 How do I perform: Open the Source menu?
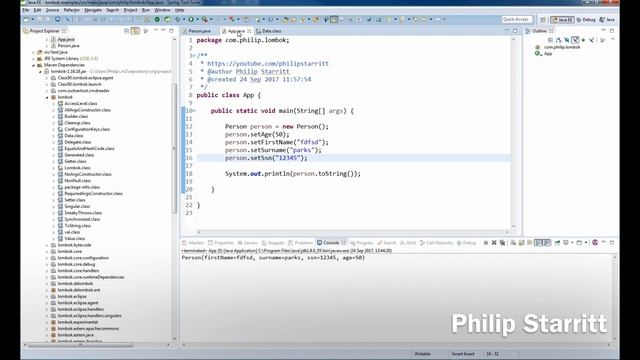52,10
